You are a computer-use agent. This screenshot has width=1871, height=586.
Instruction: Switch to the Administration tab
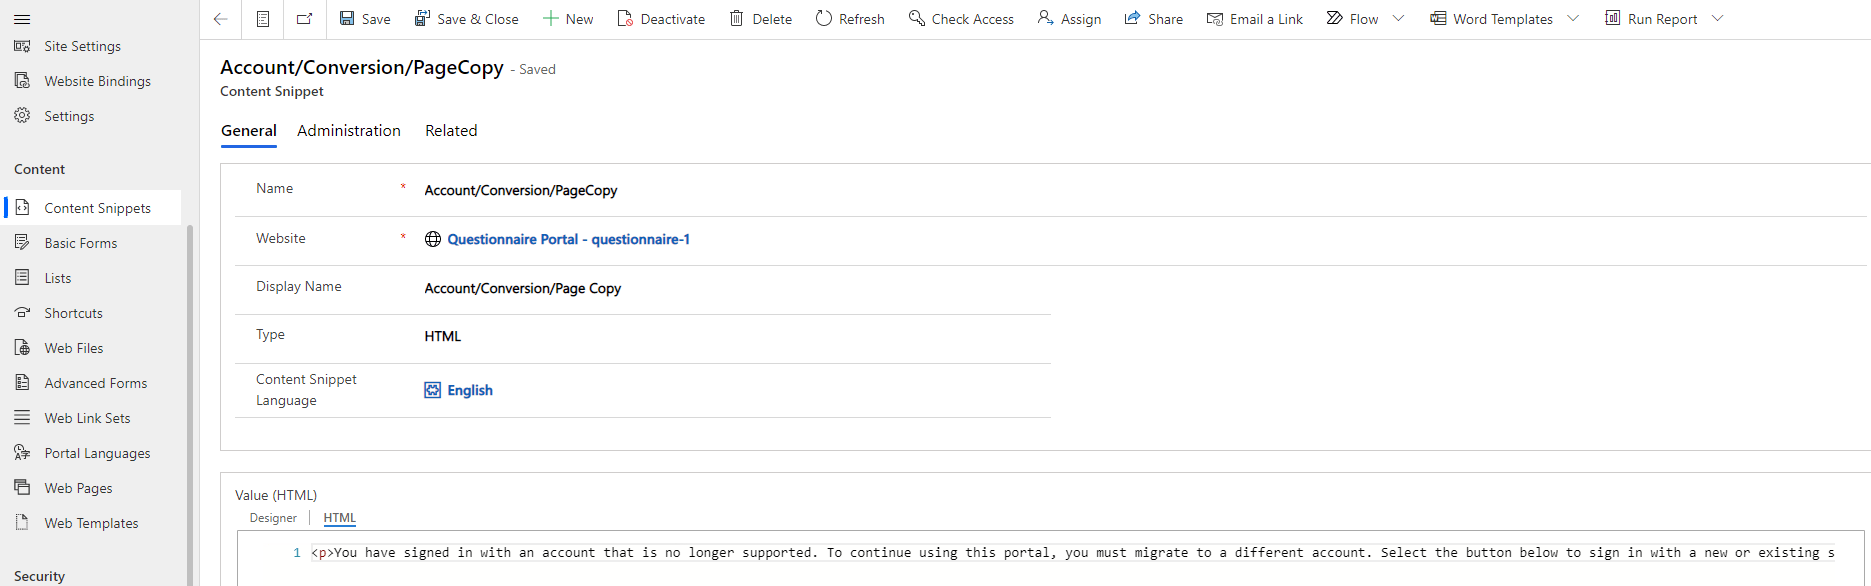(349, 131)
